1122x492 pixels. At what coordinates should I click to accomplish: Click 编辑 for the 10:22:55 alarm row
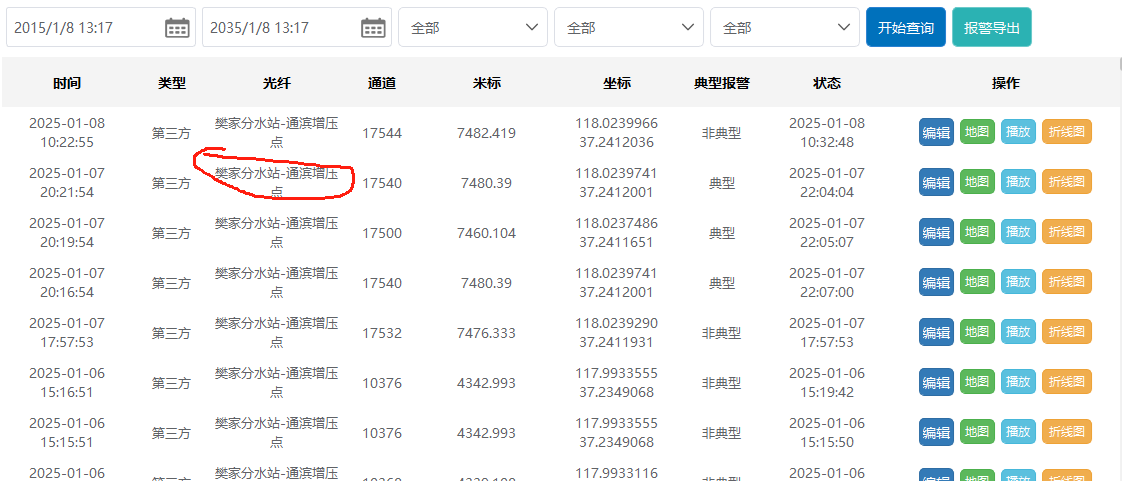click(x=936, y=132)
